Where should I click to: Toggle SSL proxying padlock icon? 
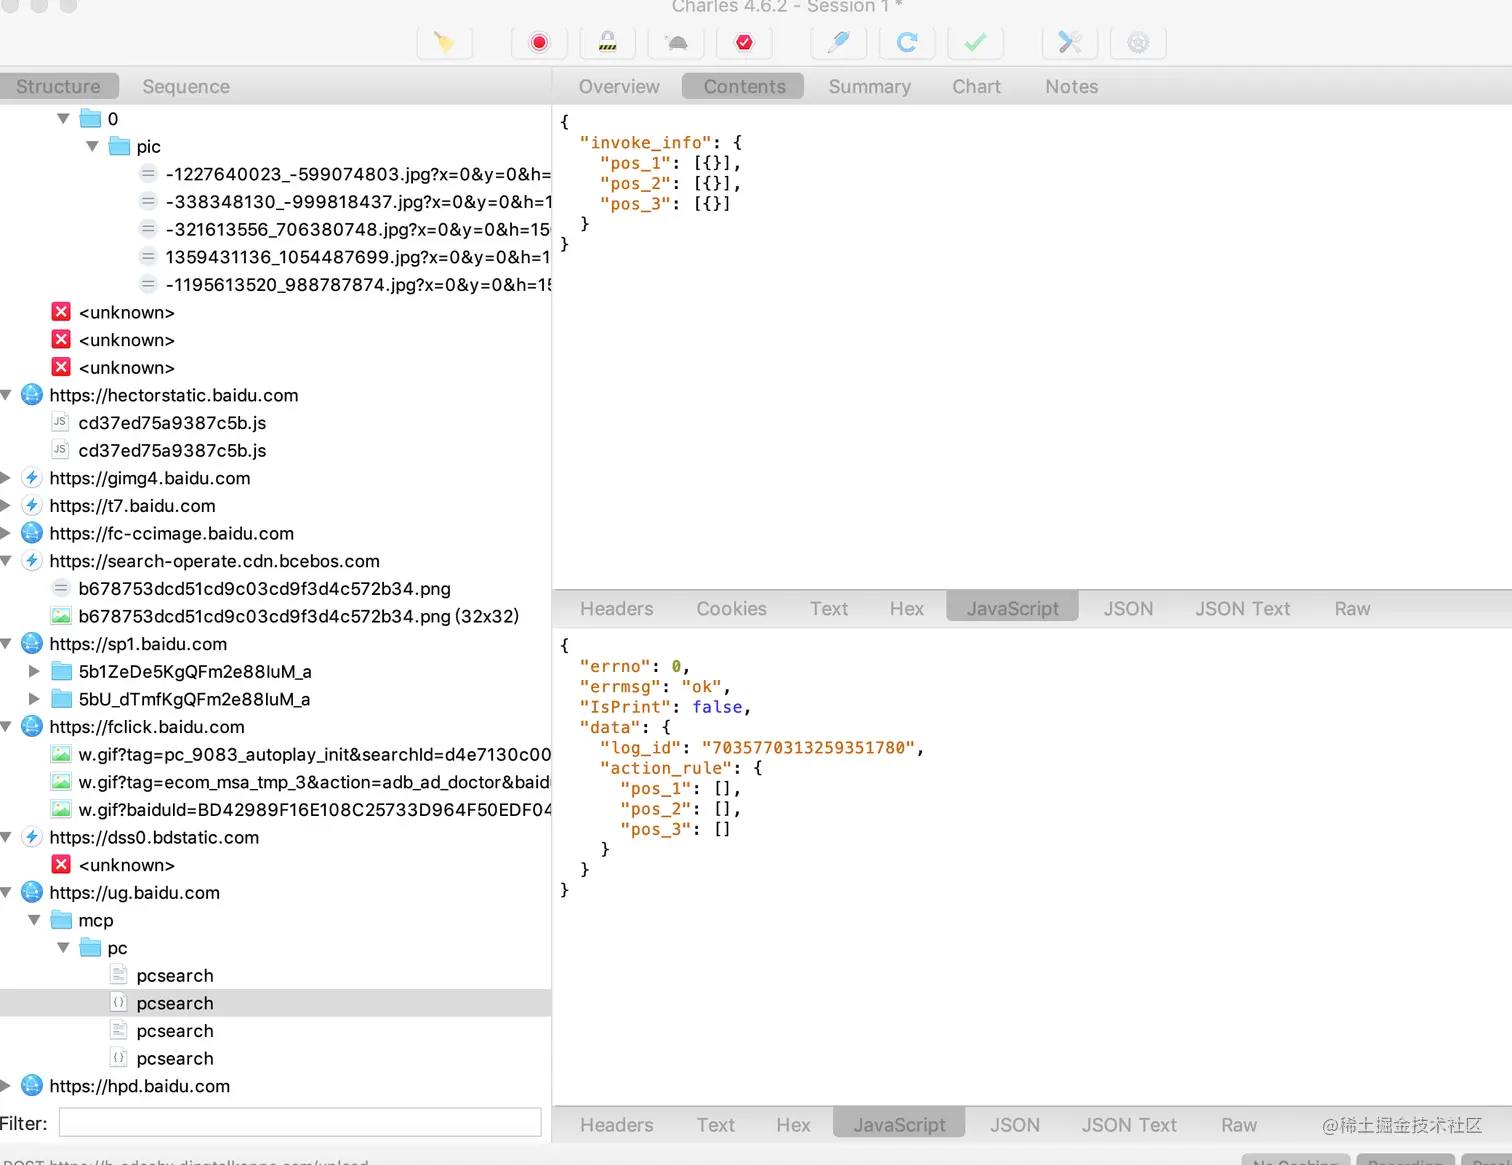point(607,43)
